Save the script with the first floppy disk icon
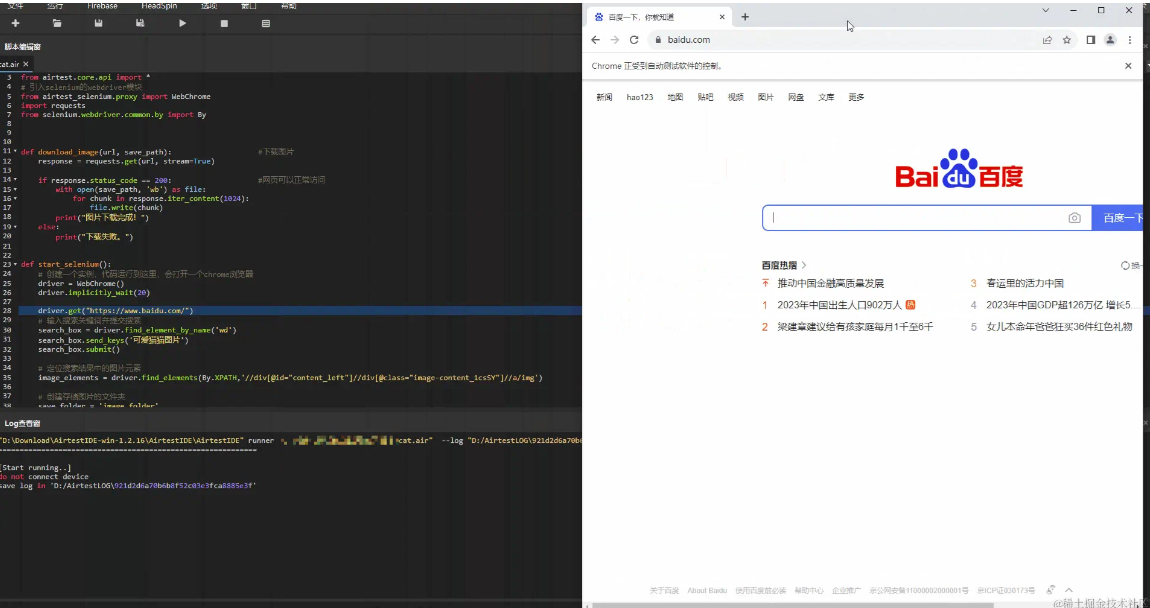The image size is (1150, 608). (x=98, y=23)
